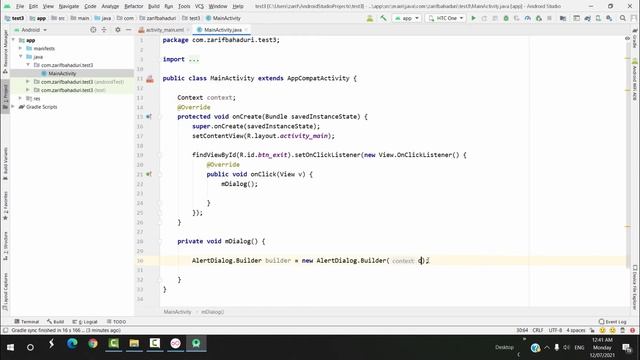Click the Sync Project with Gradle icon

click(x=587, y=18)
